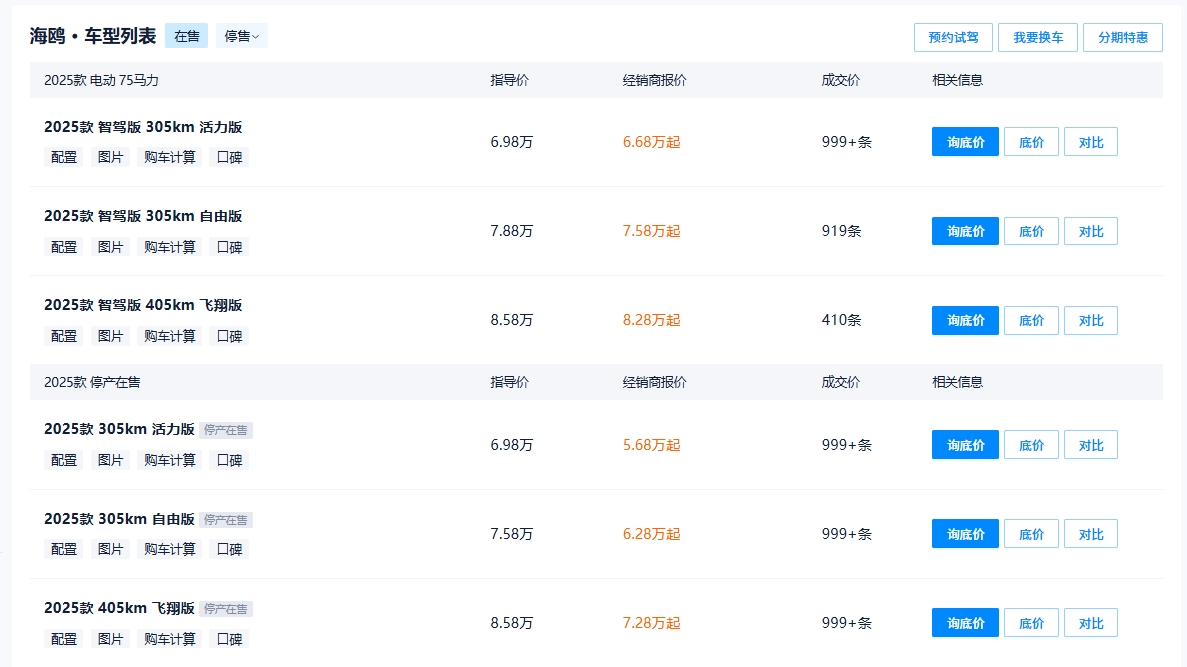Image resolution: width=1187 pixels, height=667 pixels.
Task: Open 购车计算 for 停产在售 305km 活力版
Action: 170,460
